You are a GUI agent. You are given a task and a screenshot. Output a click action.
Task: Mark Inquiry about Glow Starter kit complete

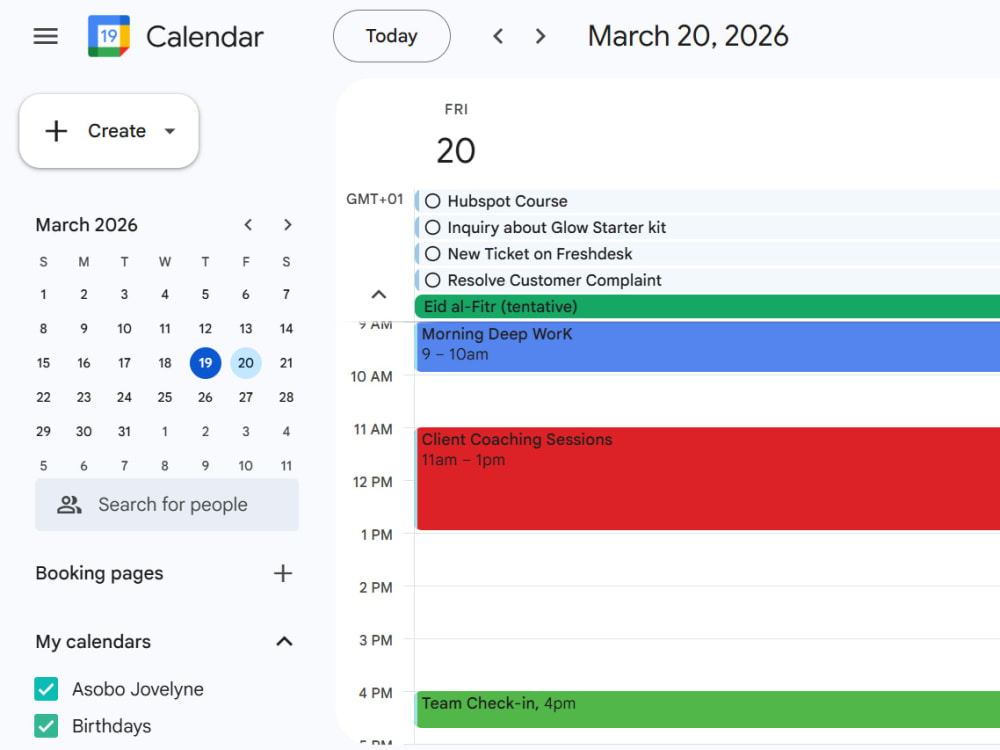tap(432, 228)
